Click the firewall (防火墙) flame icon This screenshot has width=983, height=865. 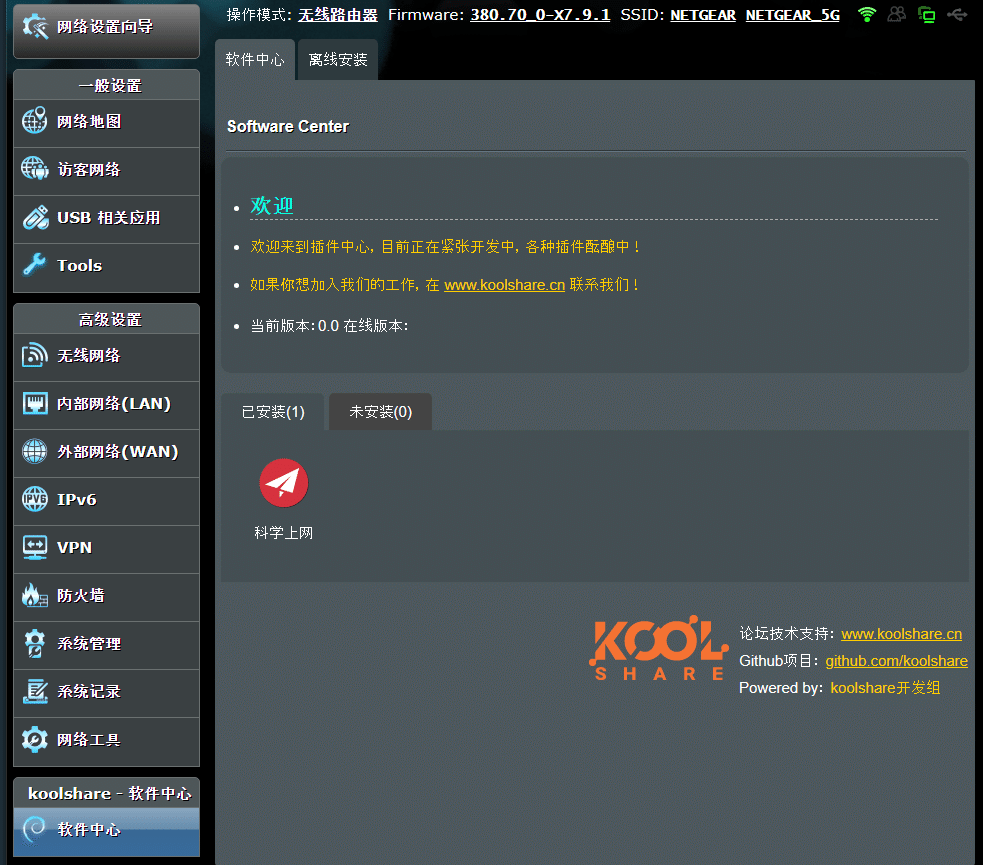pyautogui.click(x=34, y=595)
